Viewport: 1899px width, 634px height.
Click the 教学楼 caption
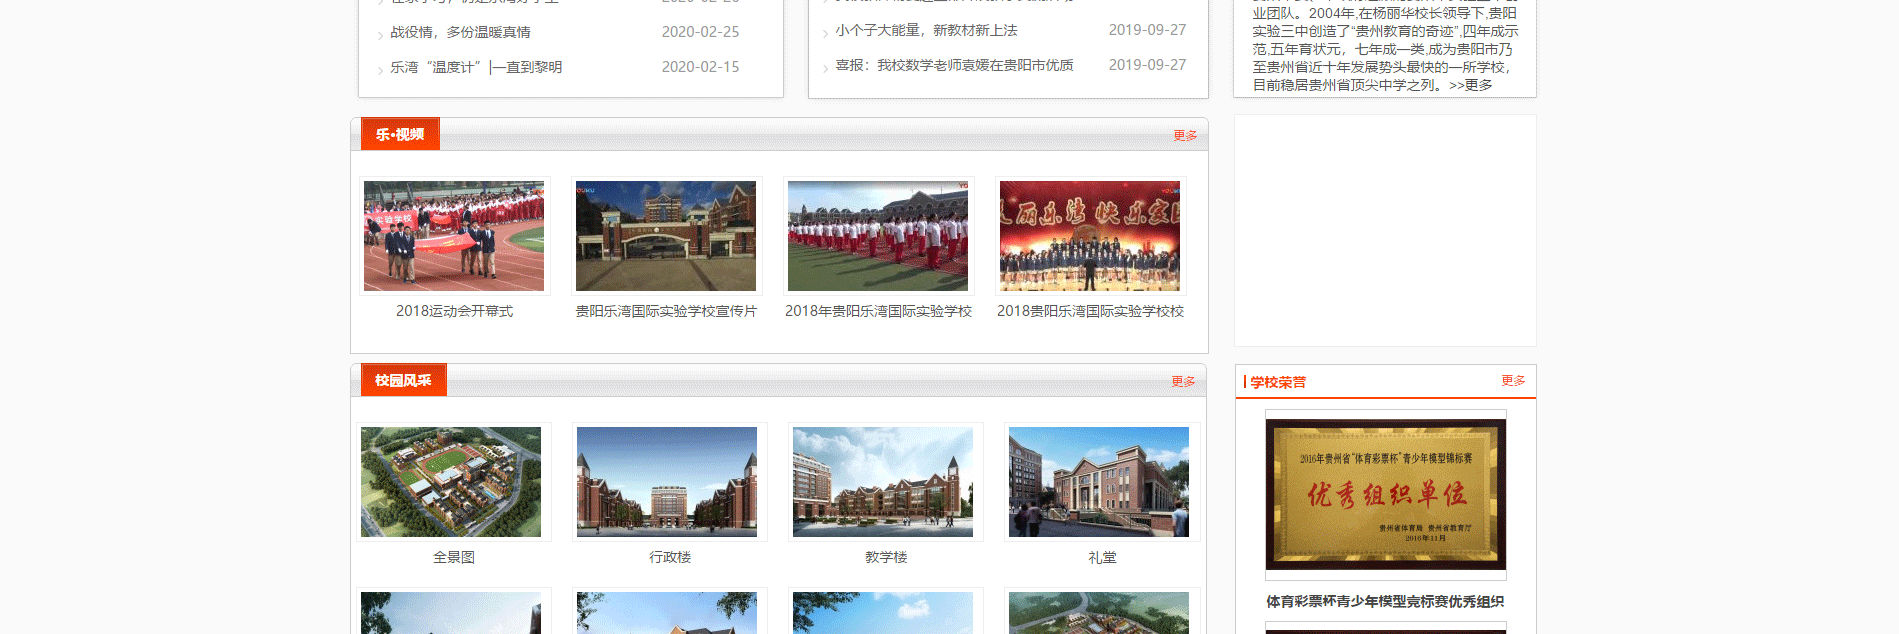(886, 557)
